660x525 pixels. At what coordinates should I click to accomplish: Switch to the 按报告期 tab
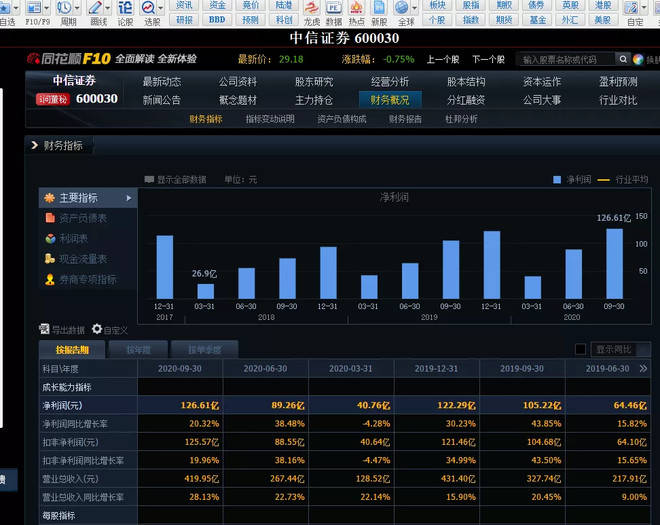tap(72, 349)
